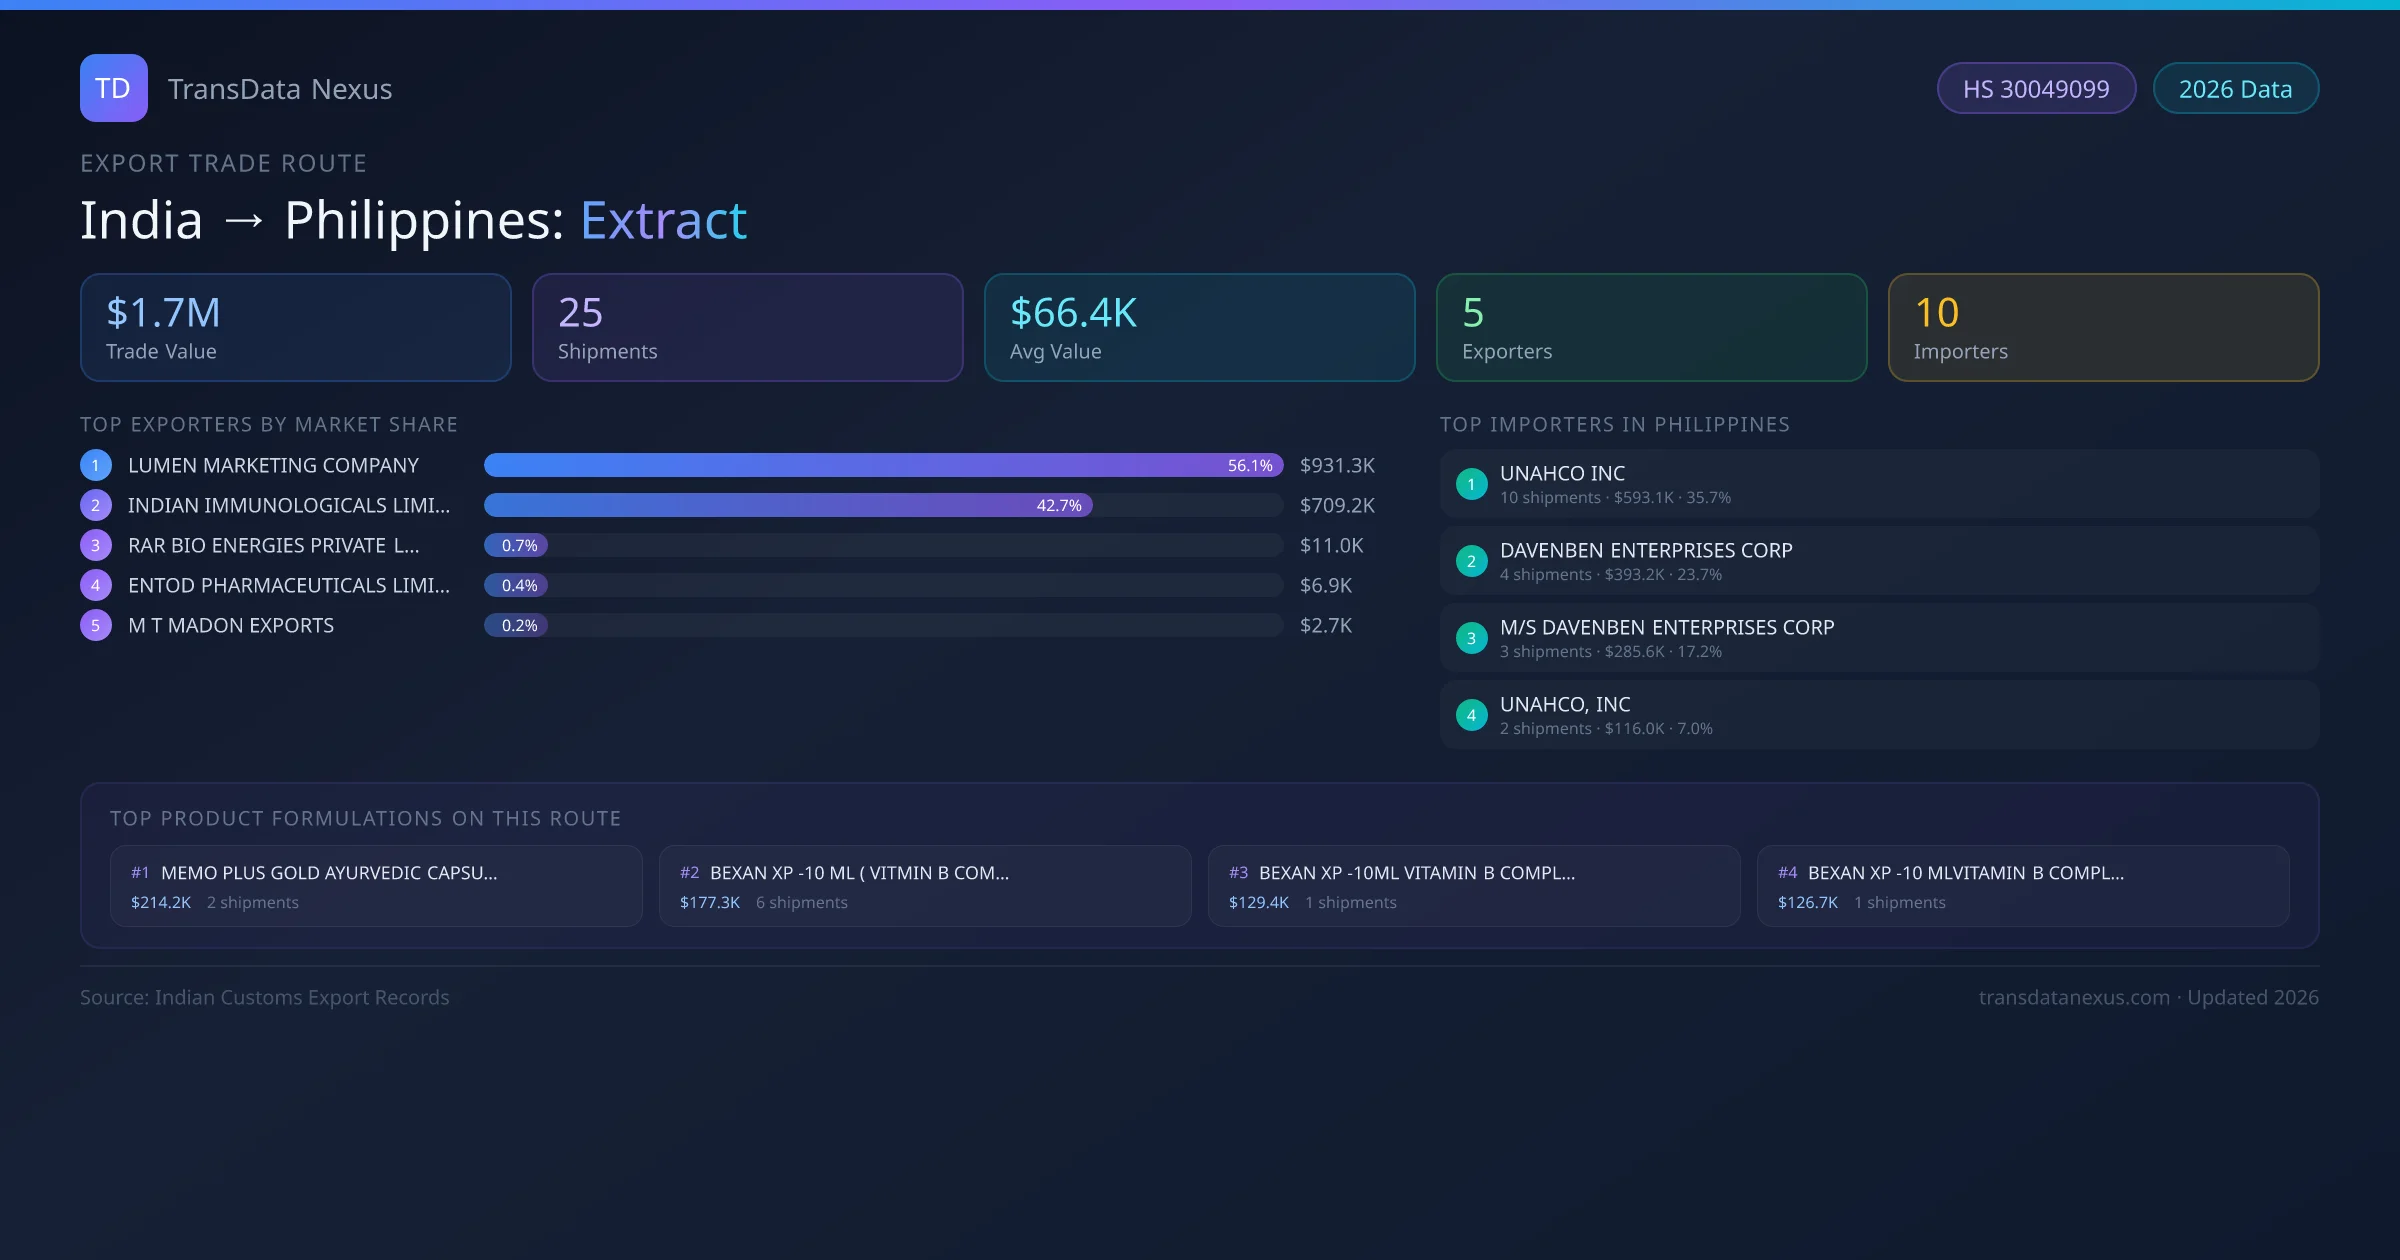Click the TransData Nexus brand name
This screenshot has height=1260, width=2400.
[280, 89]
